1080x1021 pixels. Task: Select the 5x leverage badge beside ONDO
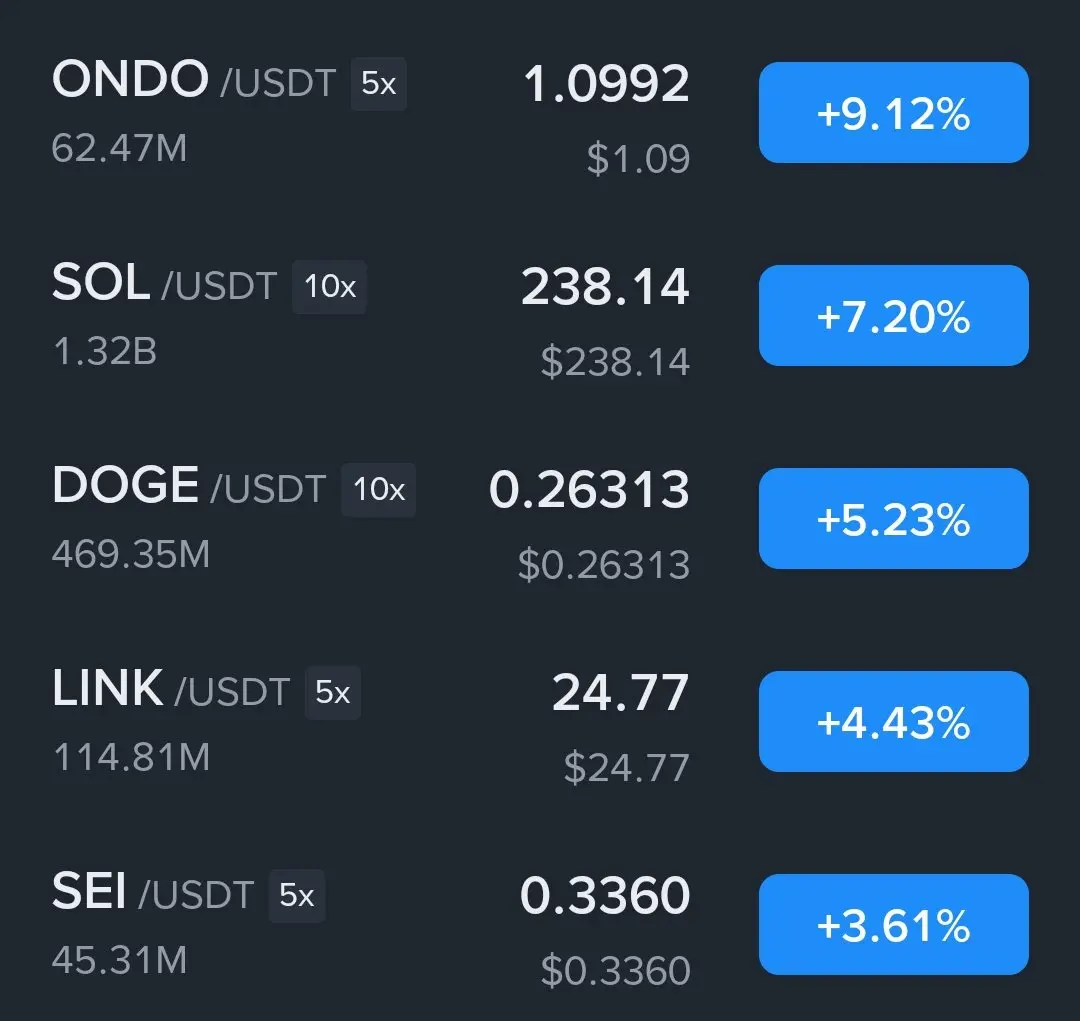pos(379,84)
